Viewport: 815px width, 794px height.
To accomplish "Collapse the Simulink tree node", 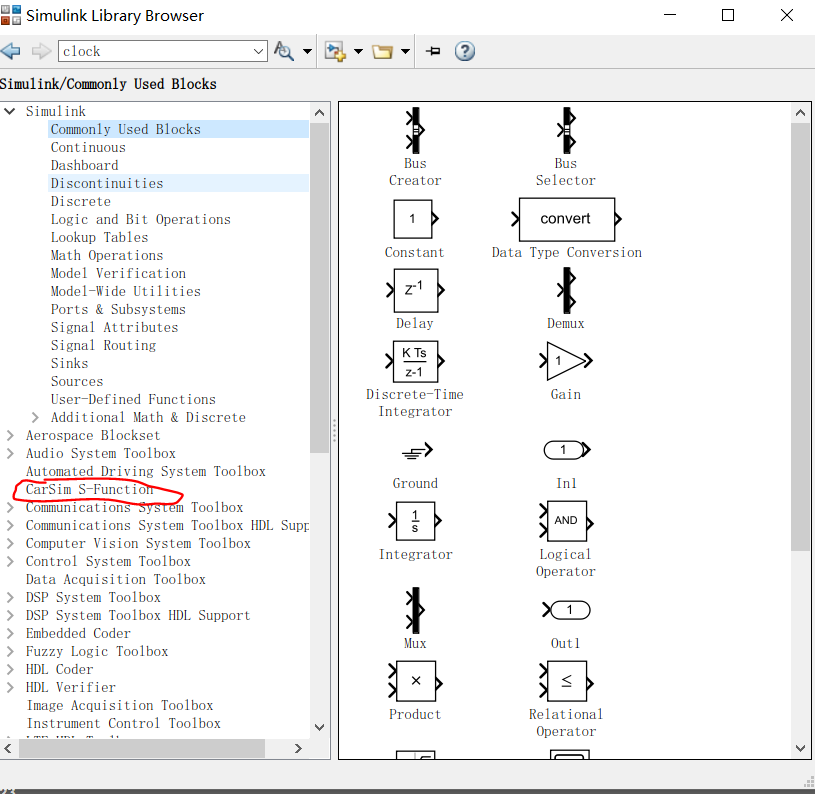I will (x=9, y=111).
